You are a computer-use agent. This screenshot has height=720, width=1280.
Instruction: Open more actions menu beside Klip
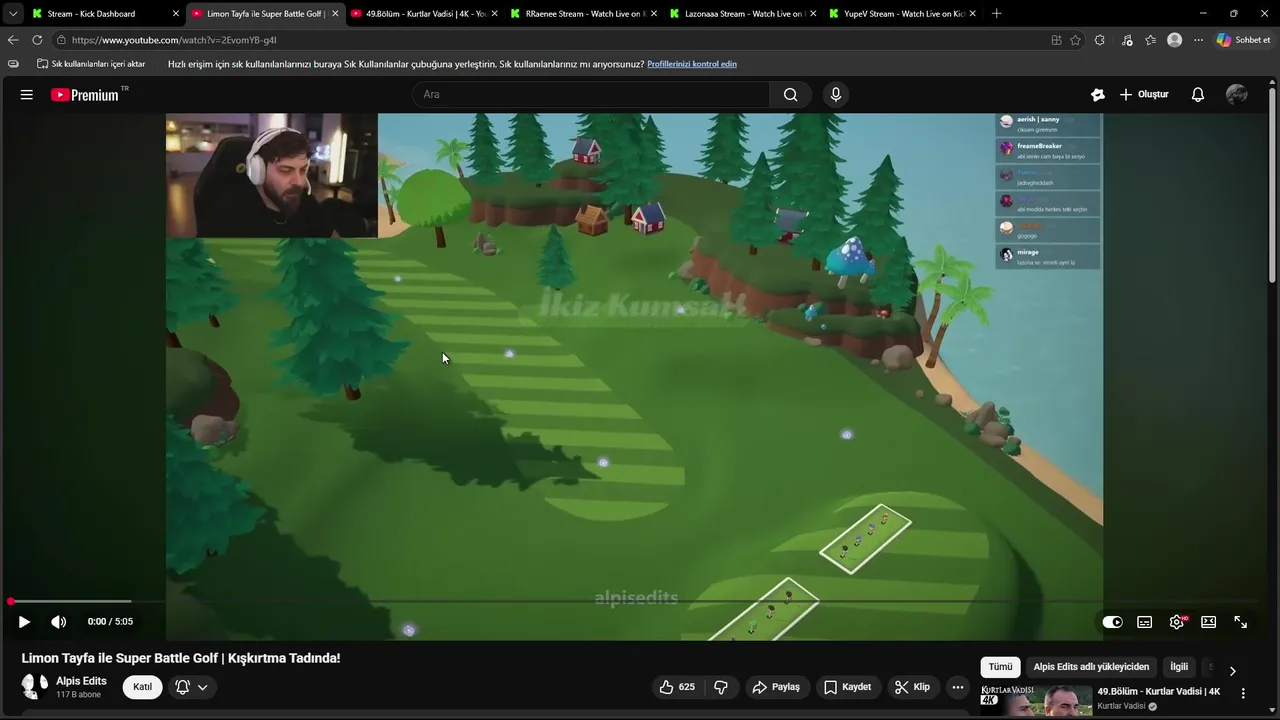[957, 687]
